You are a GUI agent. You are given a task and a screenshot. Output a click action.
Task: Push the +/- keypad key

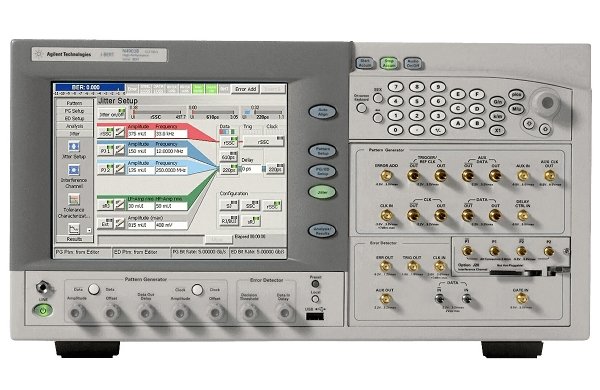(438, 130)
